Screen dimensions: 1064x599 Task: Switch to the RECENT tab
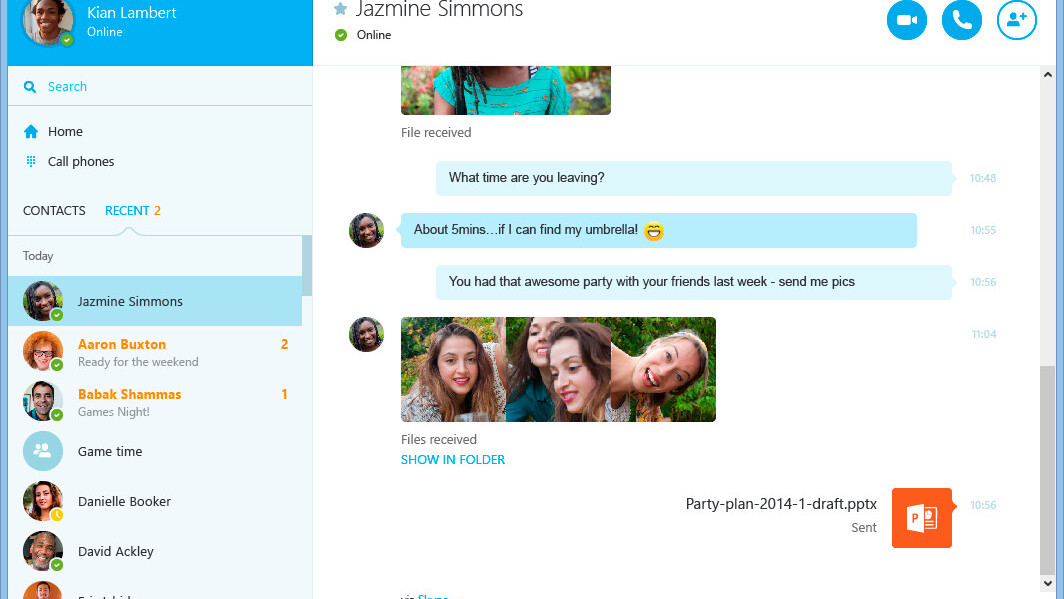(x=127, y=211)
